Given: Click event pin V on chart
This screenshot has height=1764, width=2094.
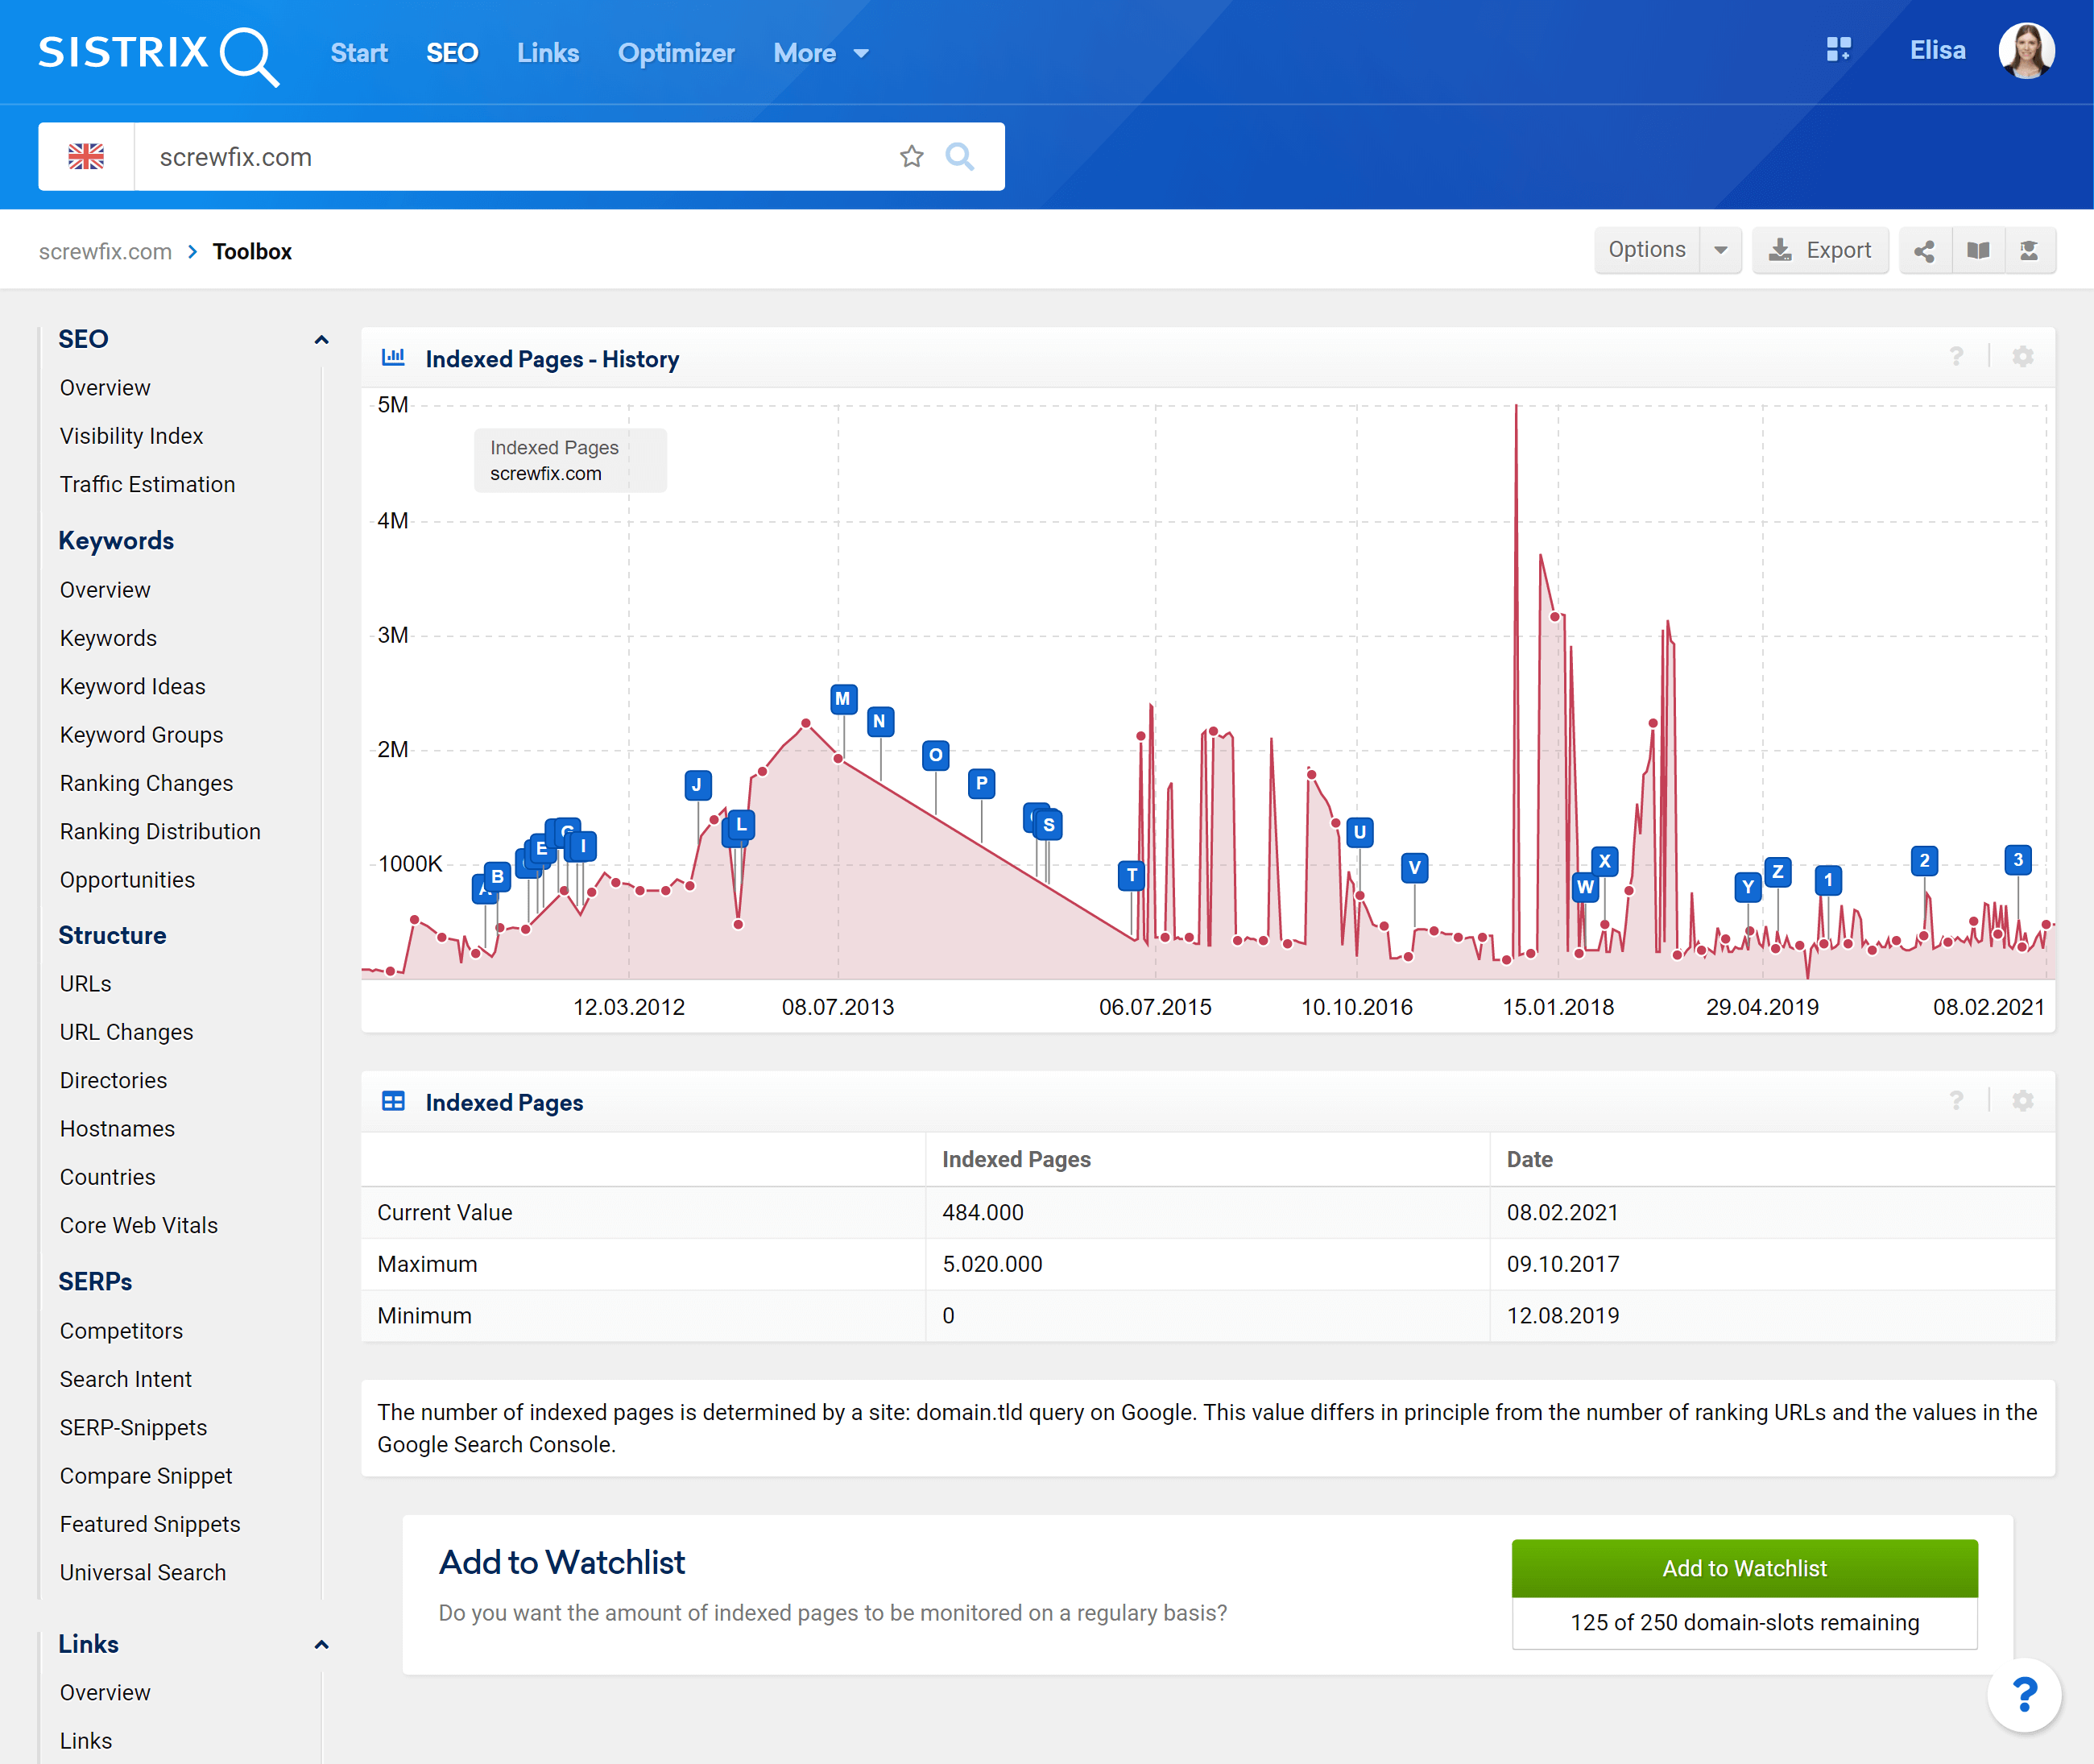Looking at the screenshot, I should point(1414,867).
